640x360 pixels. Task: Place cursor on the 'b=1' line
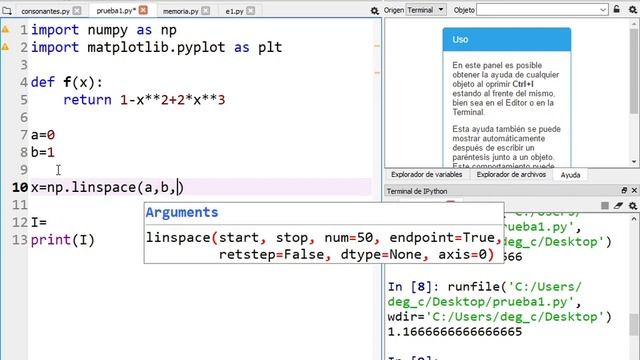tap(42, 153)
